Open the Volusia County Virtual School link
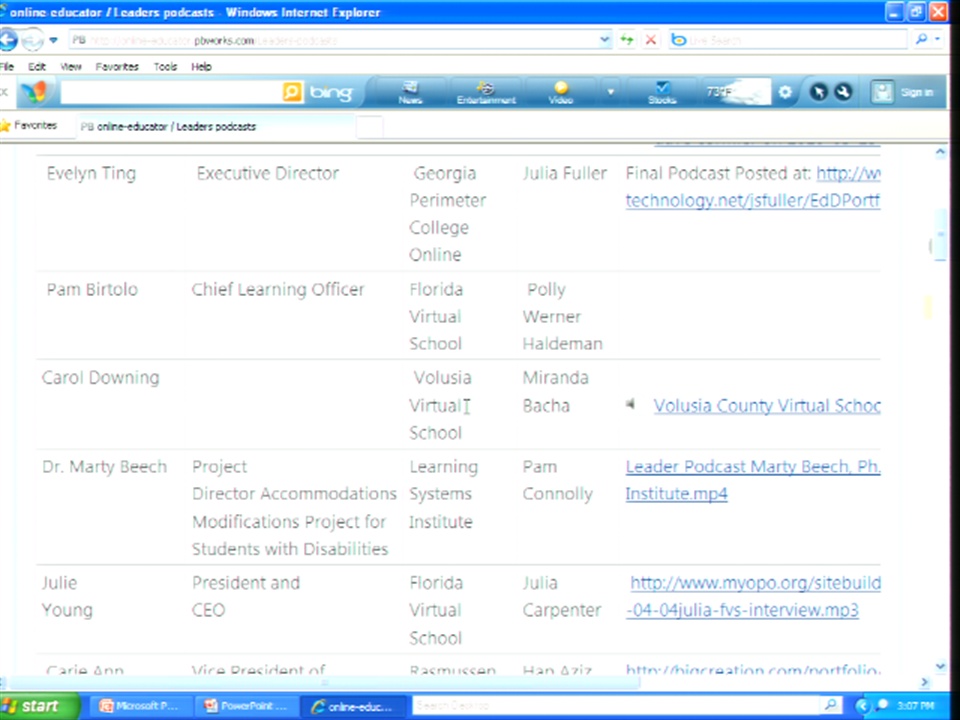This screenshot has height=720, width=960. click(767, 405)
